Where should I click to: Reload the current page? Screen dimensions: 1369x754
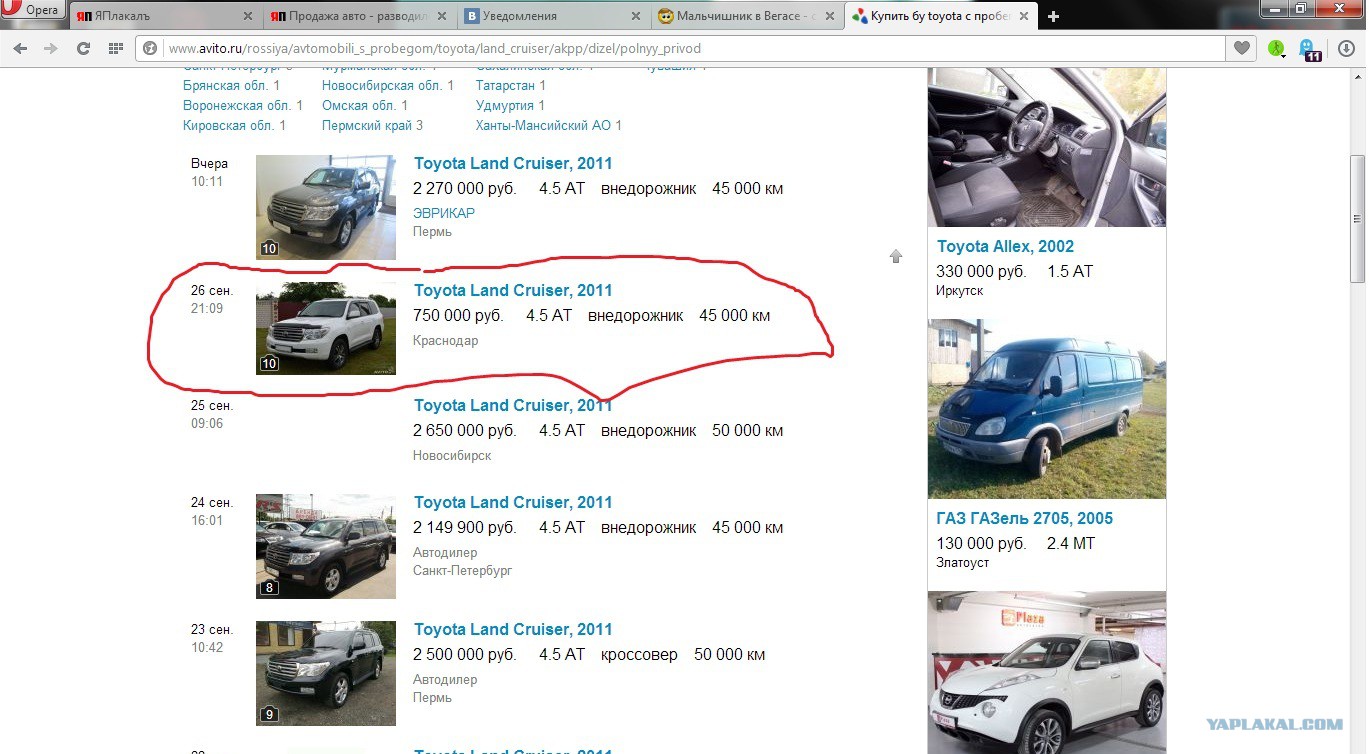click(x=84, y=48)
